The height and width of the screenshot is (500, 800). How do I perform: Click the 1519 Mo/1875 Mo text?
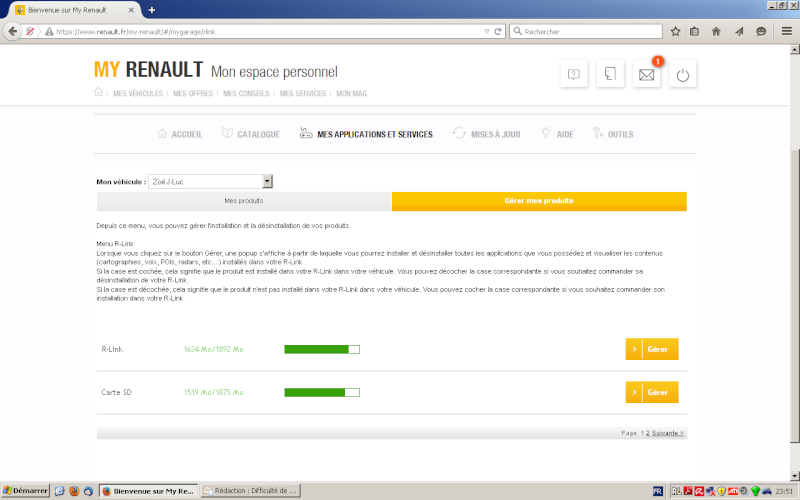point(214,392)
